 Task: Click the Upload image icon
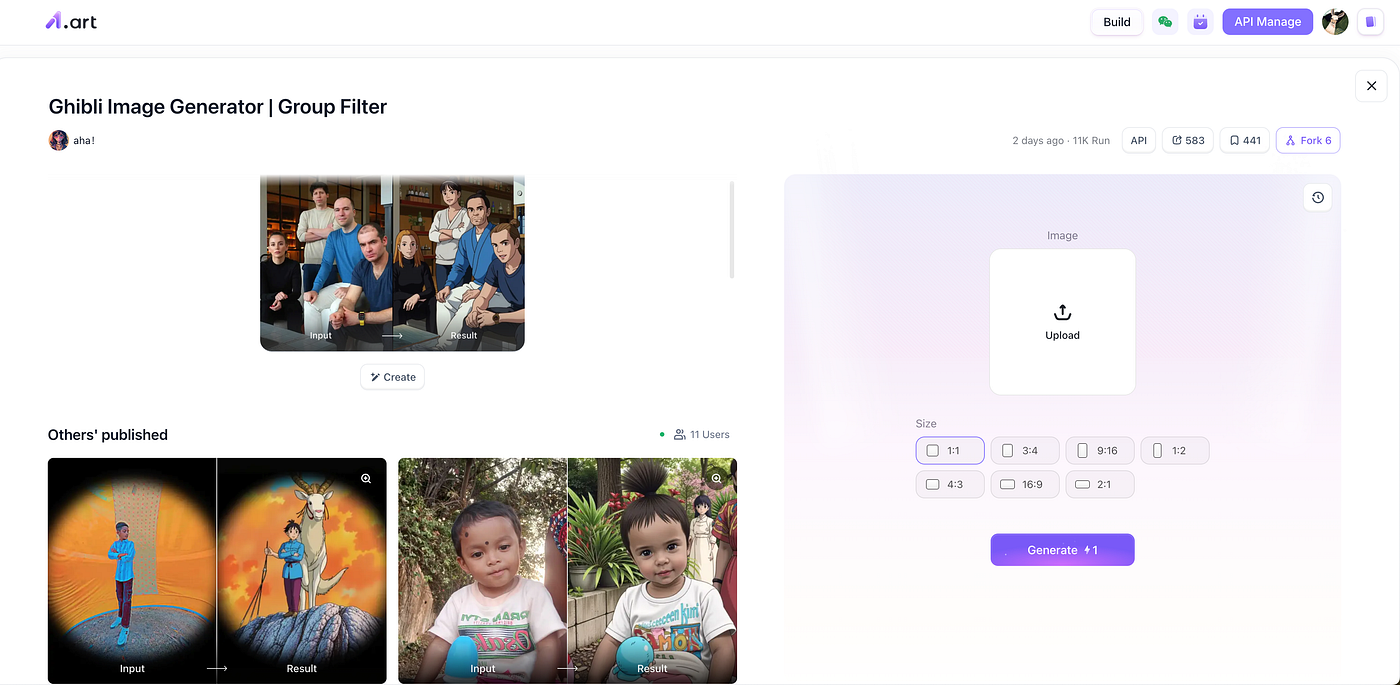[1062, 312]
